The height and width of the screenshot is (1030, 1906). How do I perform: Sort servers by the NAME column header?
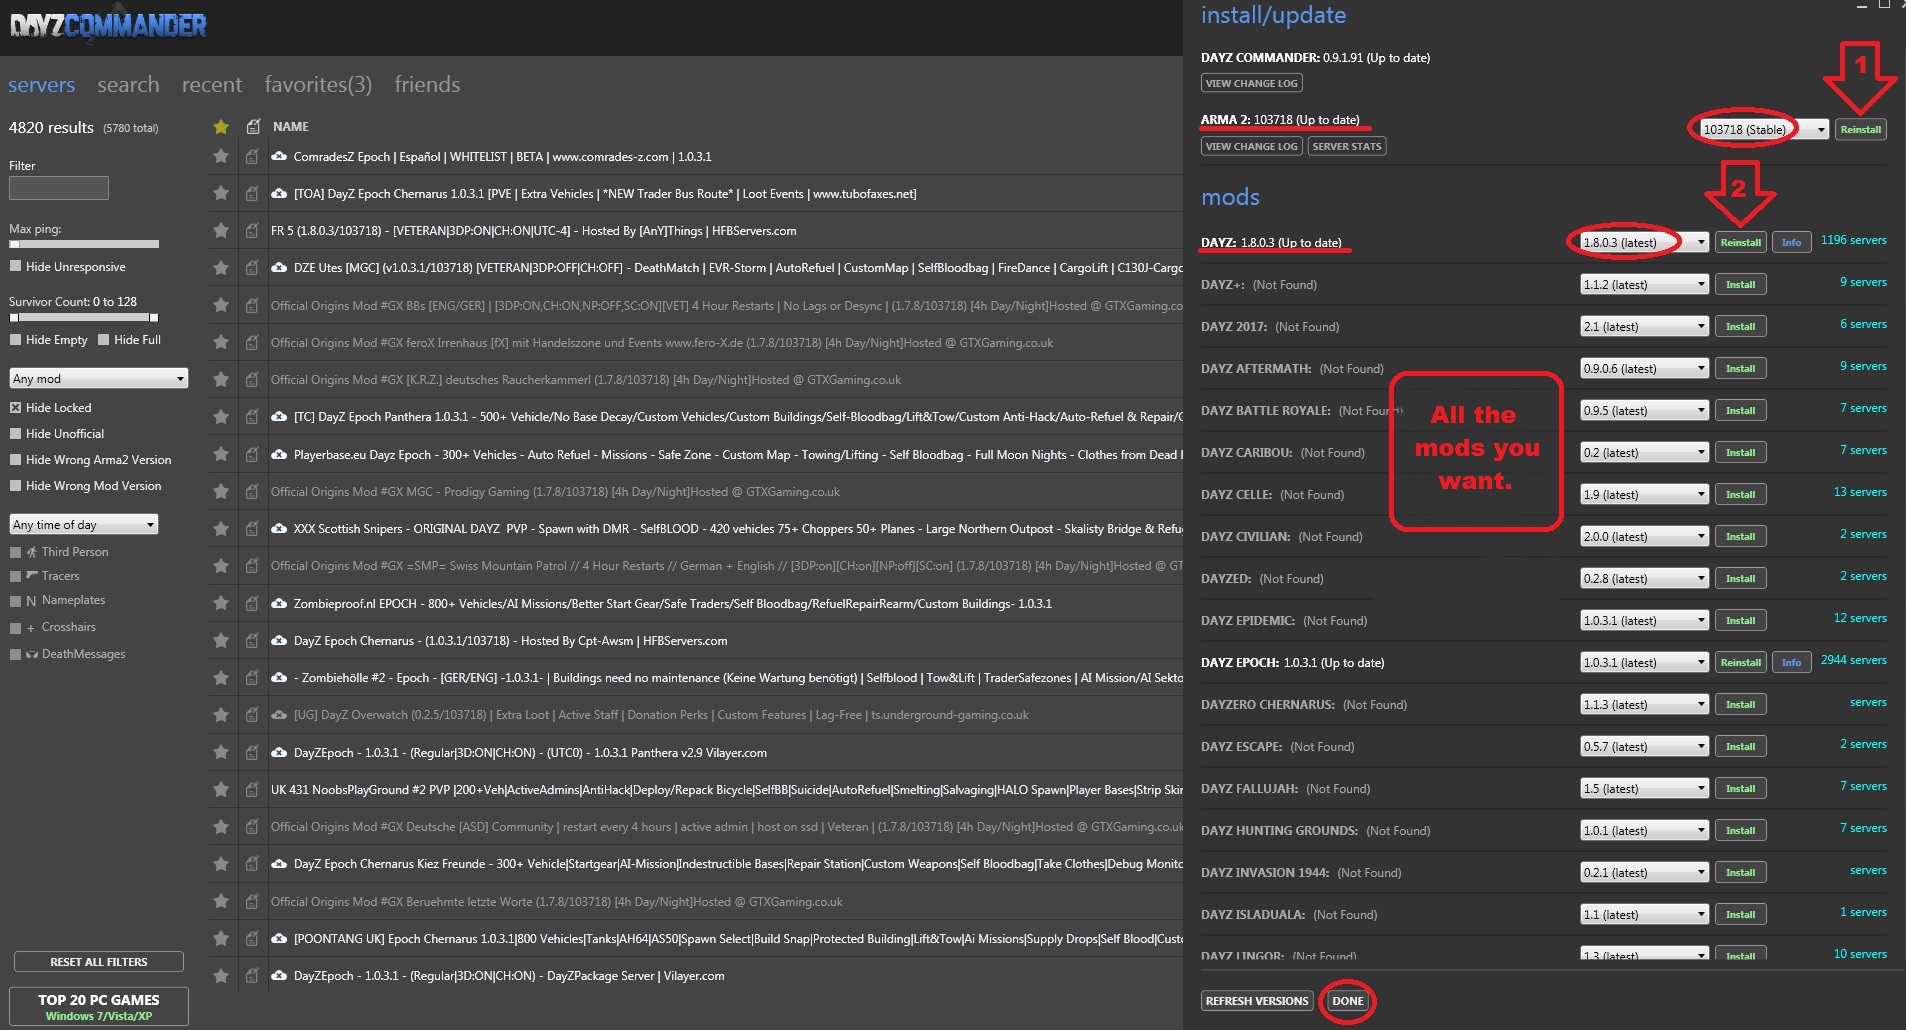pyautogui.click(x=291, y=127)
